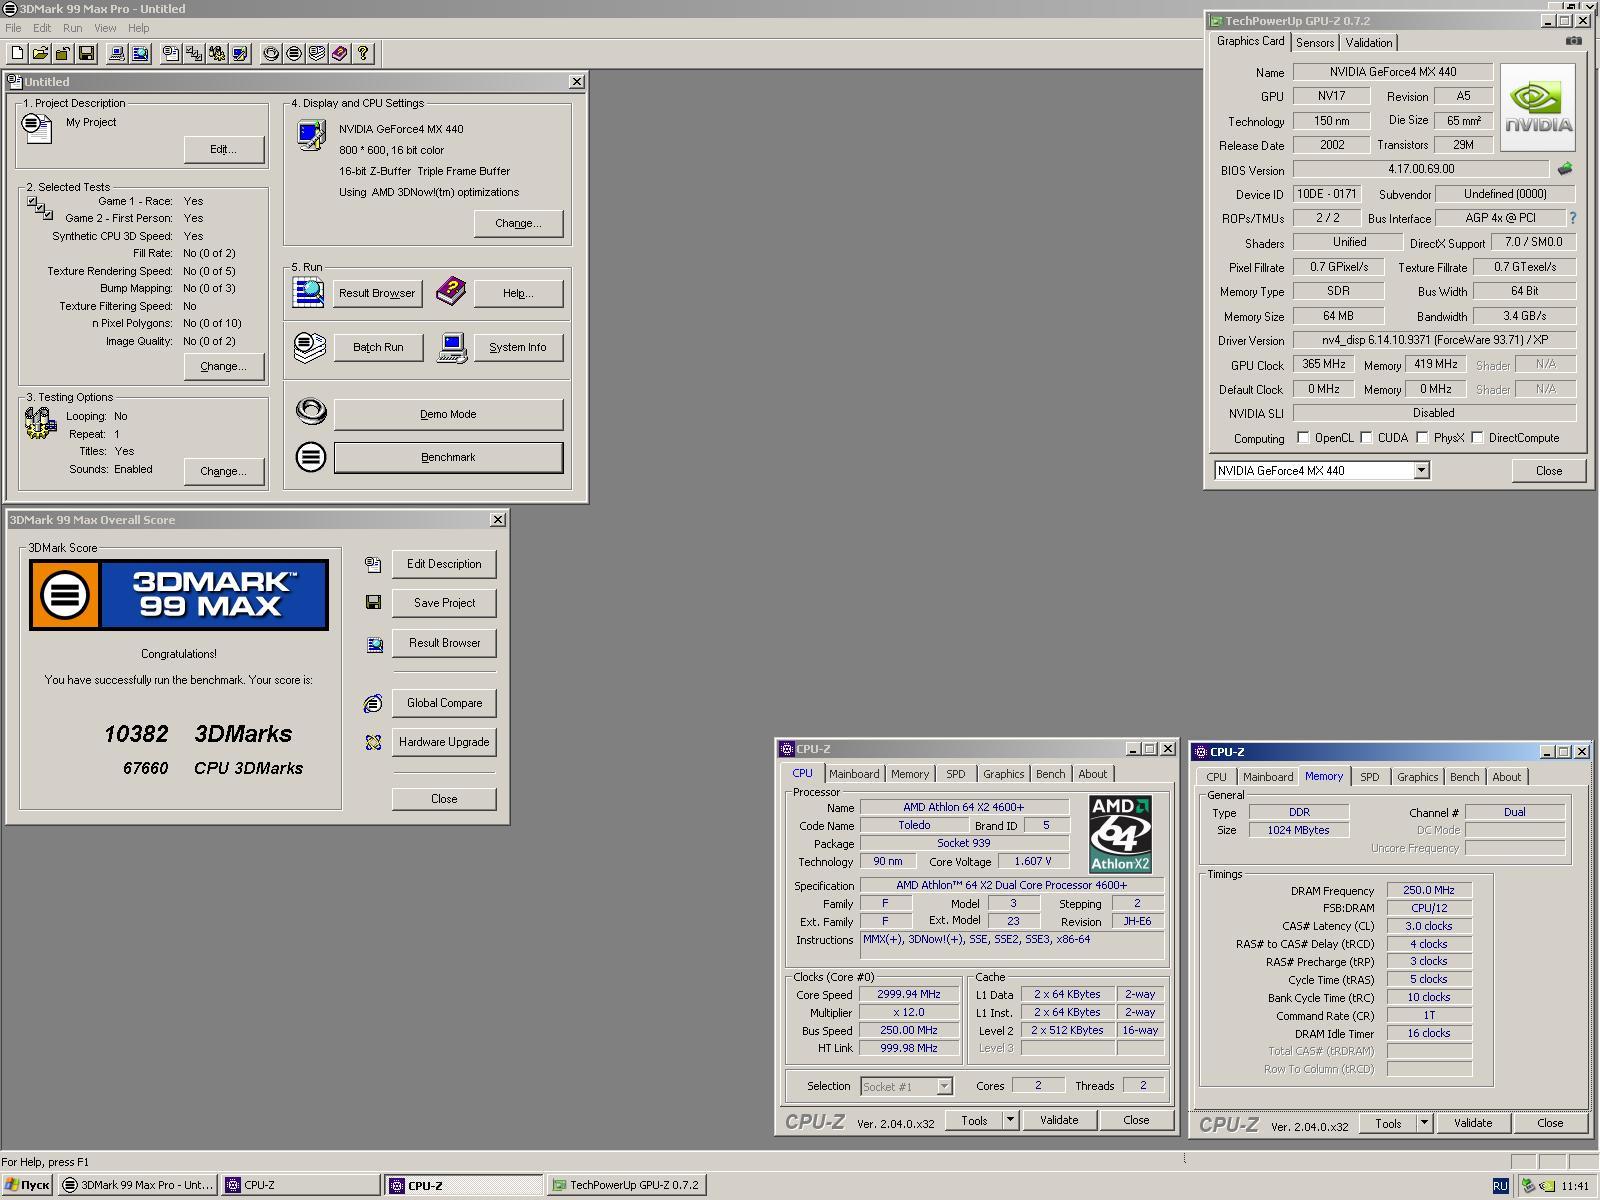This screenshot has width=1600, height=1200.
Task: Click the Selected Tests checkmarks toolbar icon
Action: click(x=194, y=54)
